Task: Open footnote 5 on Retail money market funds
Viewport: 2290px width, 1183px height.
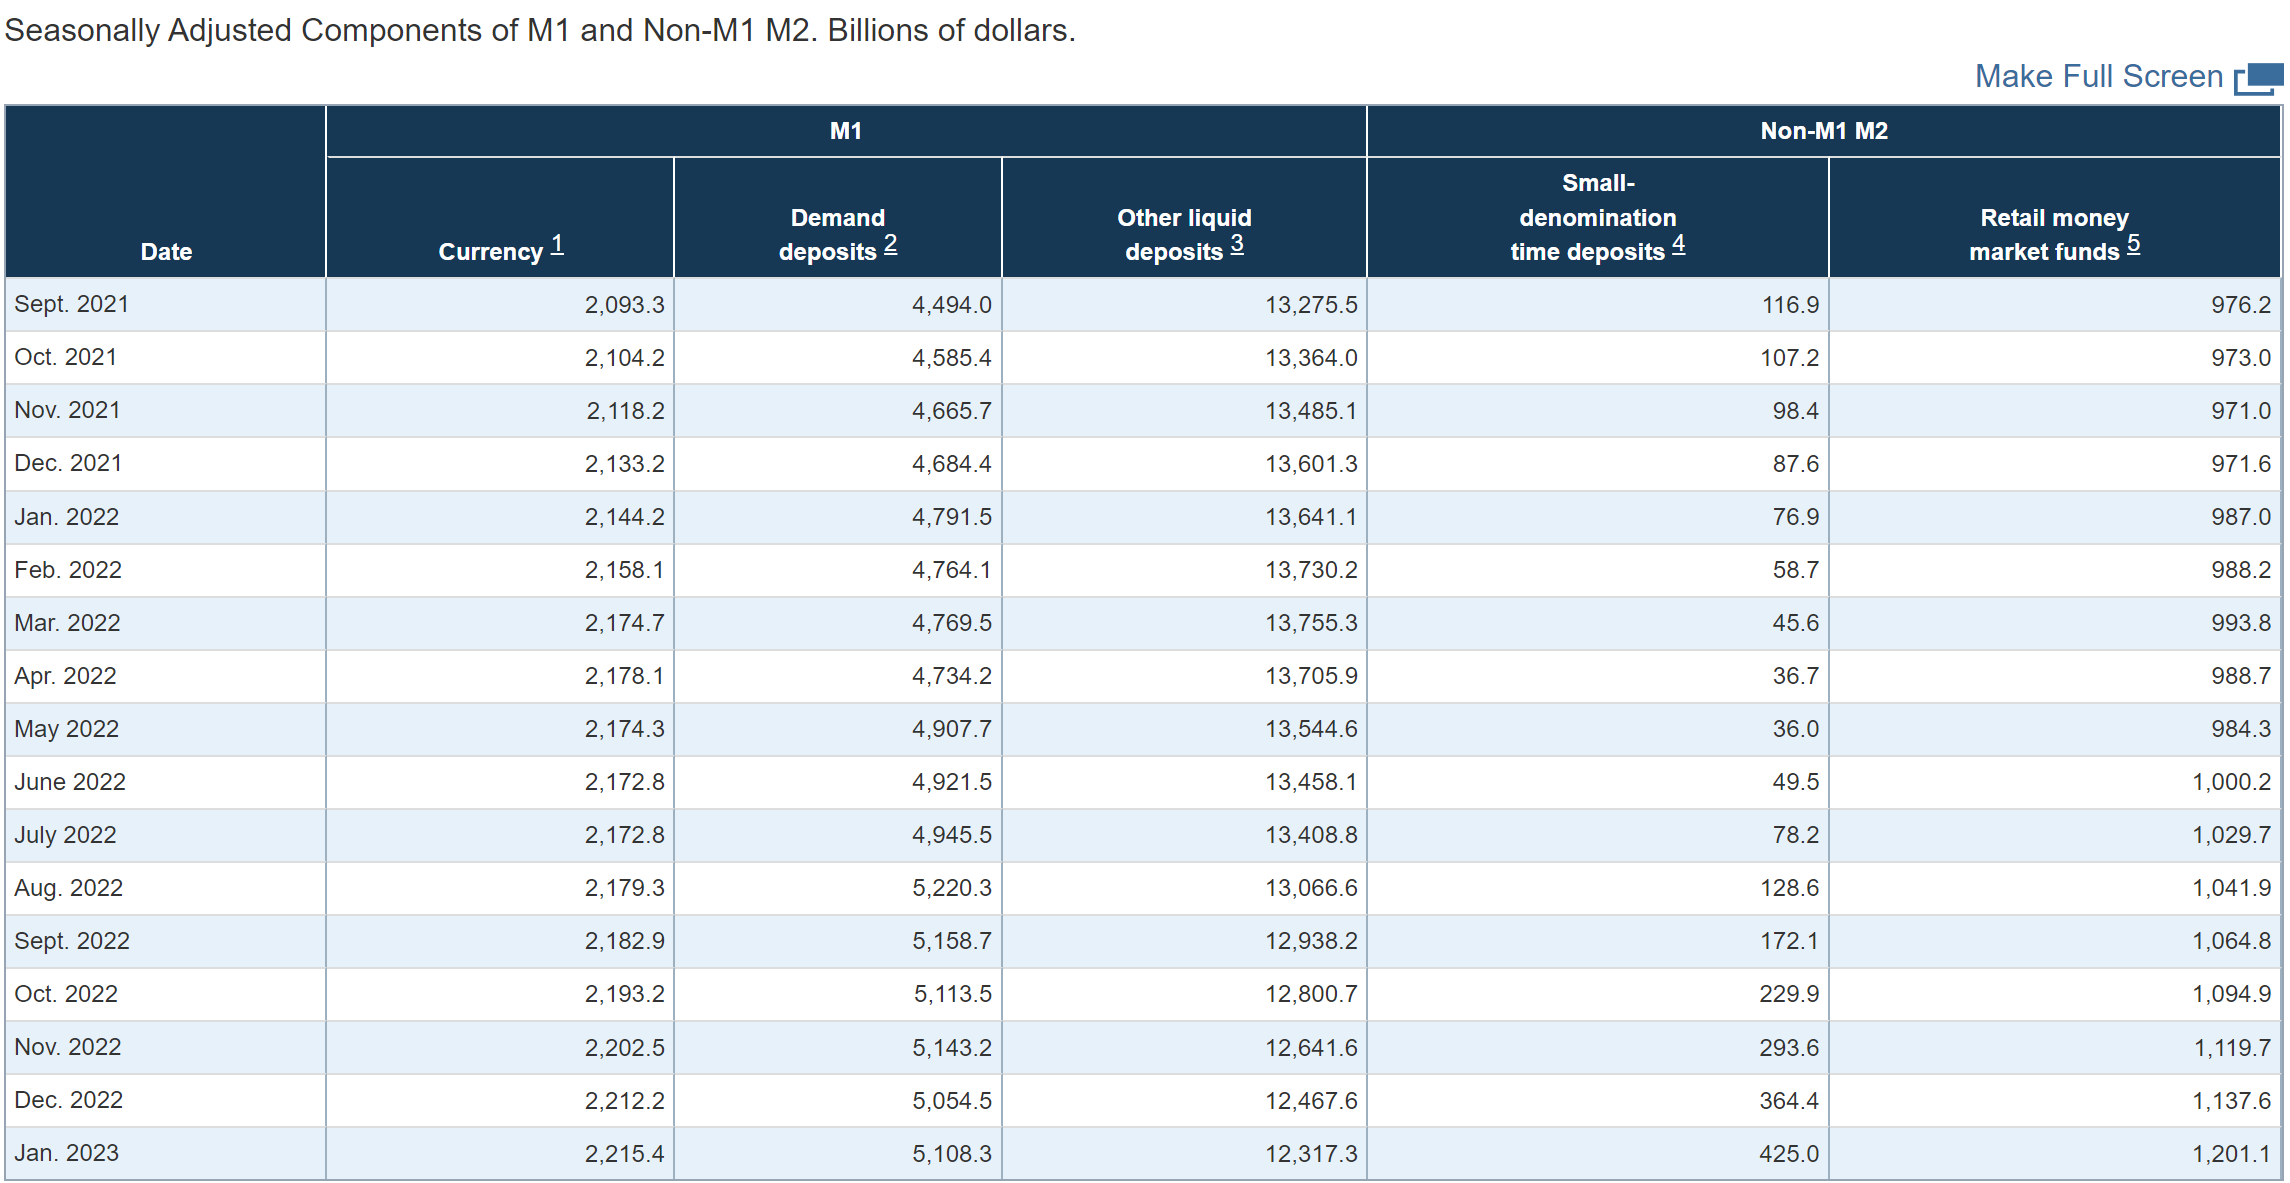Action: [x=2133, y=244]
